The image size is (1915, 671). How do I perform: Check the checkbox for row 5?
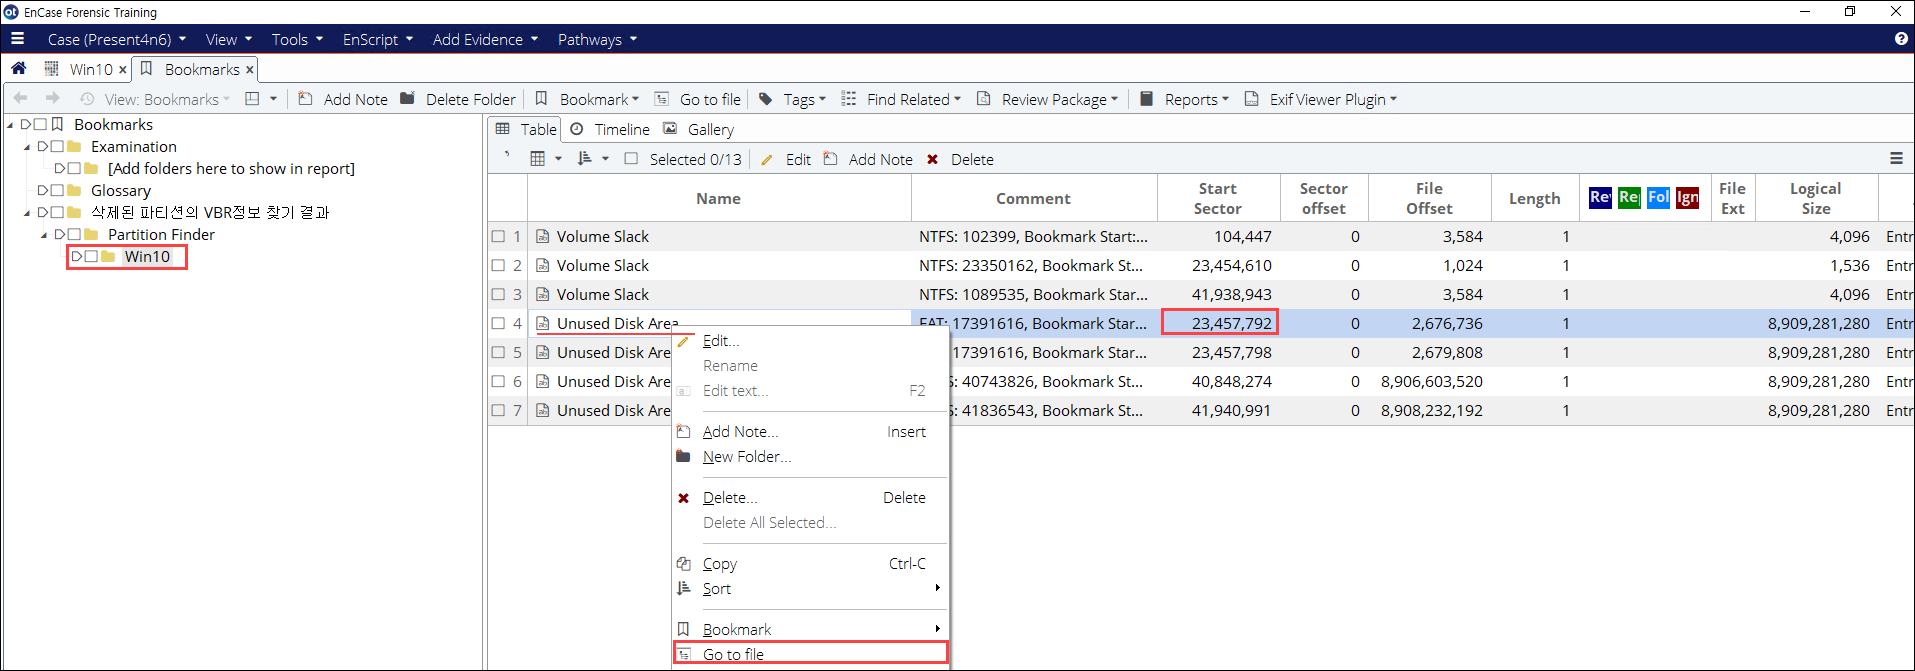(498, 353)
